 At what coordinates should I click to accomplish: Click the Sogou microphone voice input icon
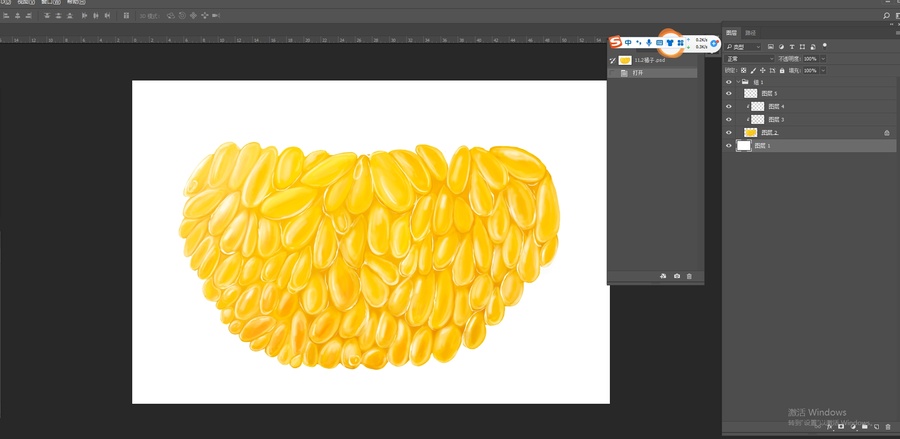(x=649, y=42)
